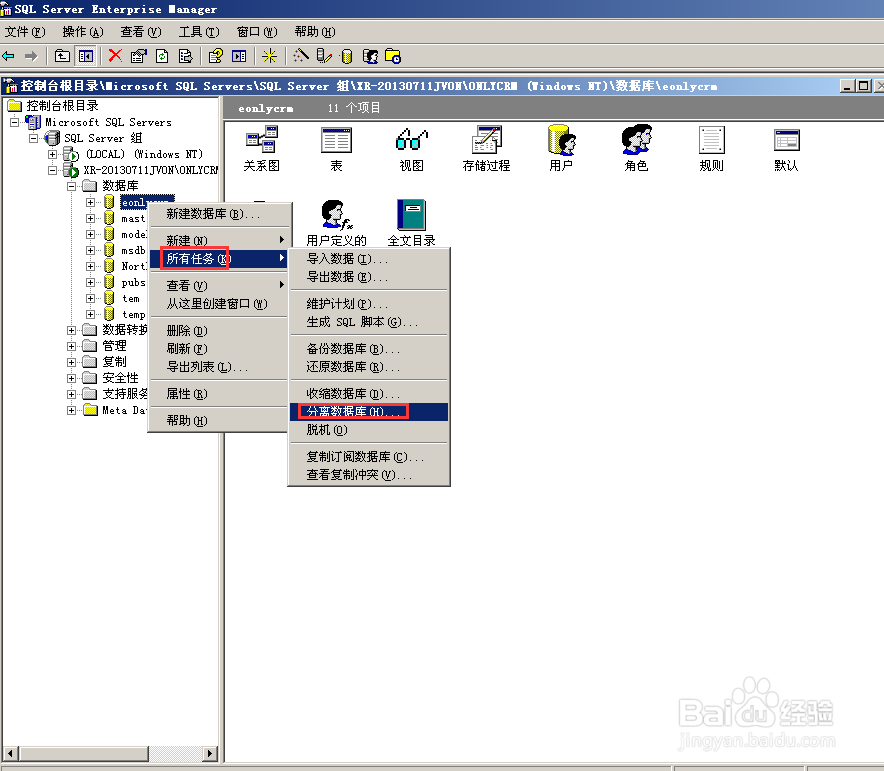Open the 用户定义的 function icon
Image resolution: width=884 pixels, height=771 pixels.
[x=337, y=223]
